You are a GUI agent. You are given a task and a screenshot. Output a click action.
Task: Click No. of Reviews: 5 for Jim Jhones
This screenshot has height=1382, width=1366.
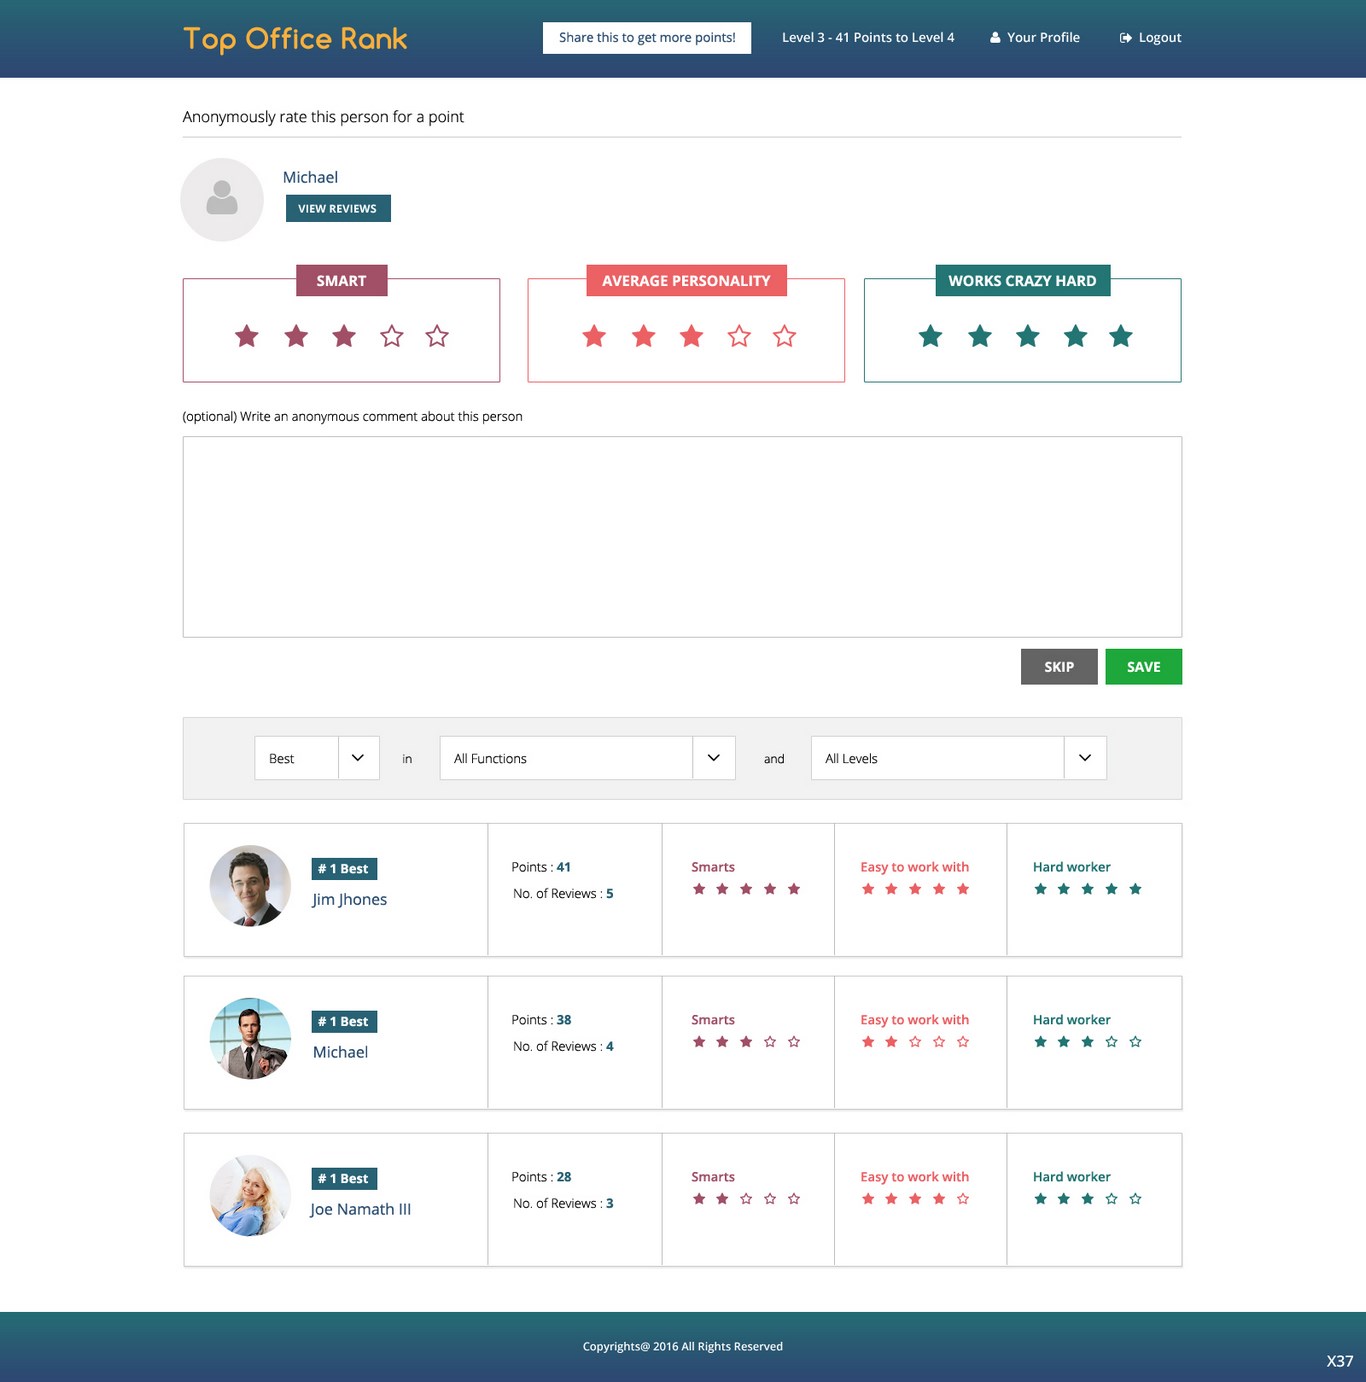coord(563,894)
